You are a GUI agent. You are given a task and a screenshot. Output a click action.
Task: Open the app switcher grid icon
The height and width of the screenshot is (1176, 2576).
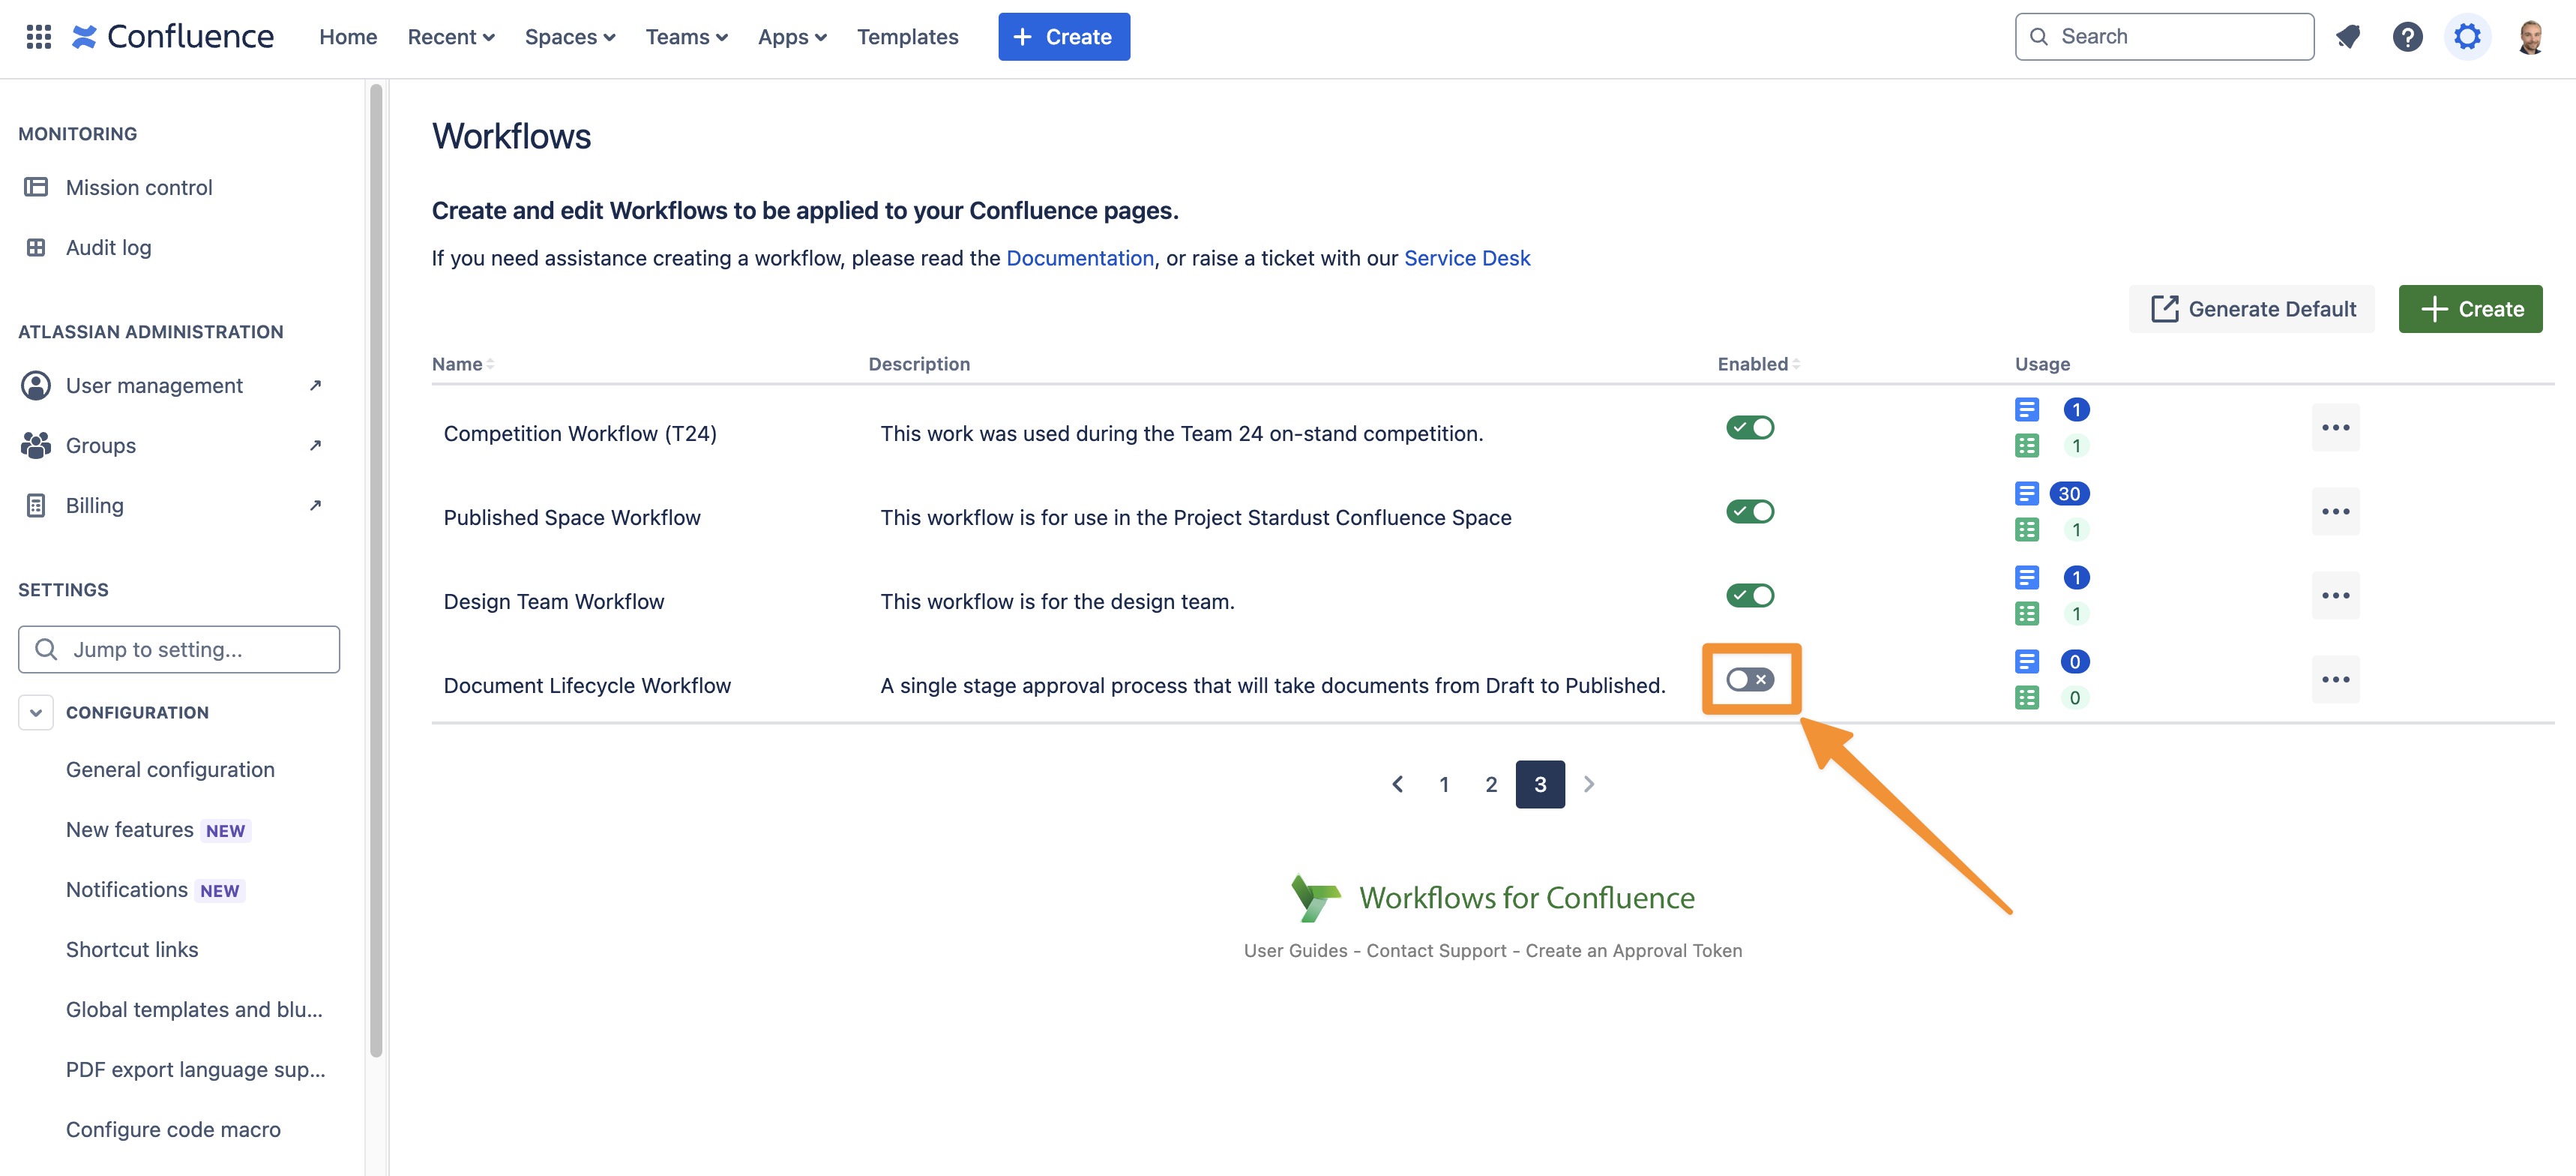tap(38, 37)
